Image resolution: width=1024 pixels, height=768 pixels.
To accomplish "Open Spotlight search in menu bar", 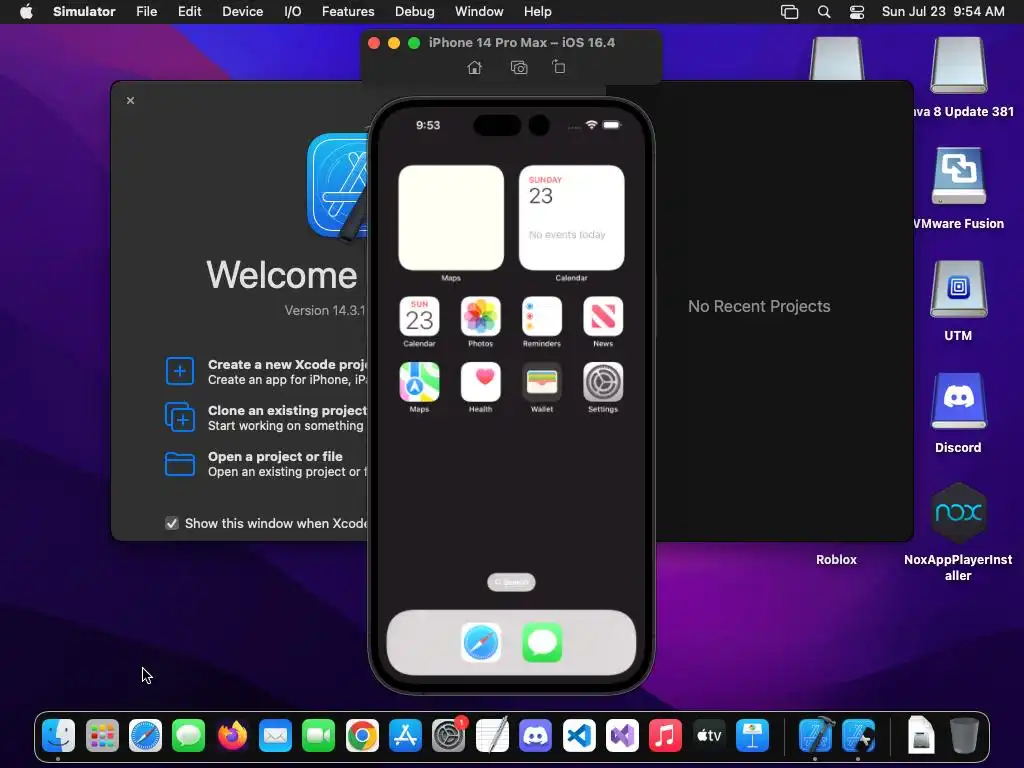I will point(824,12).
